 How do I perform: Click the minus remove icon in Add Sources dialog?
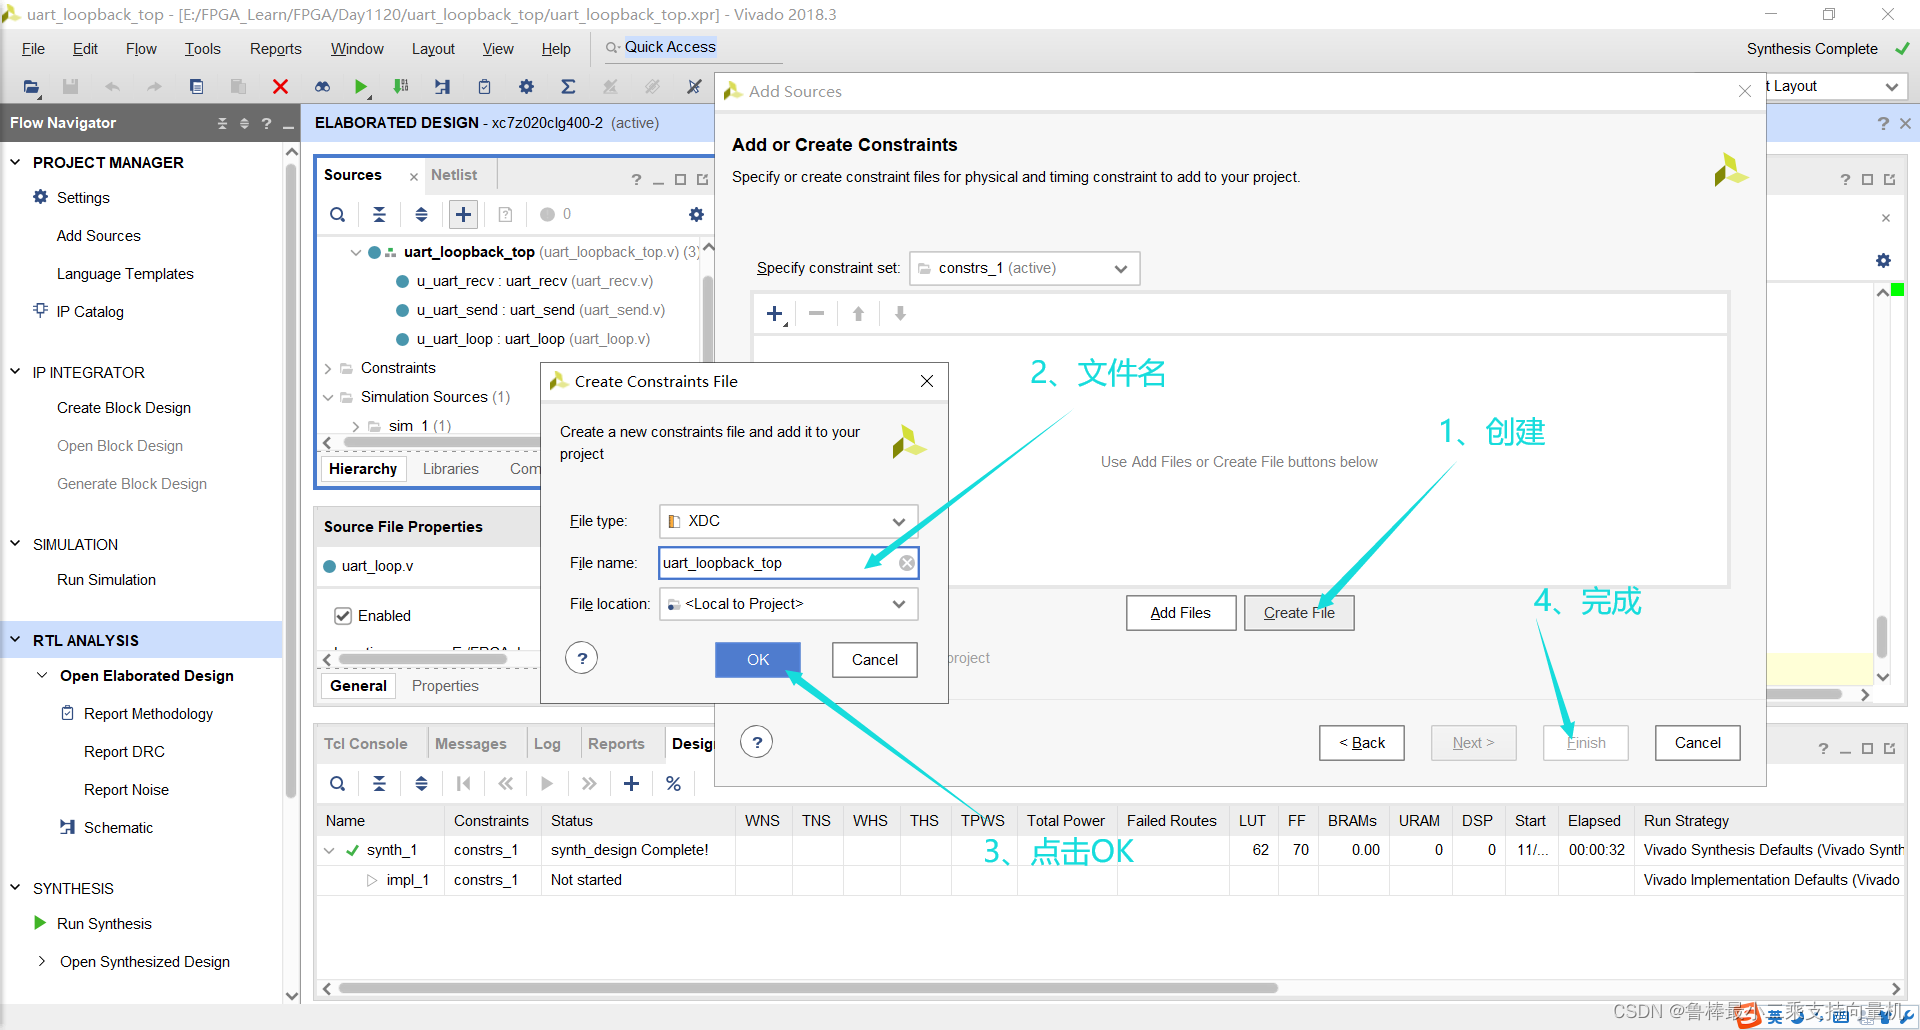816,314
